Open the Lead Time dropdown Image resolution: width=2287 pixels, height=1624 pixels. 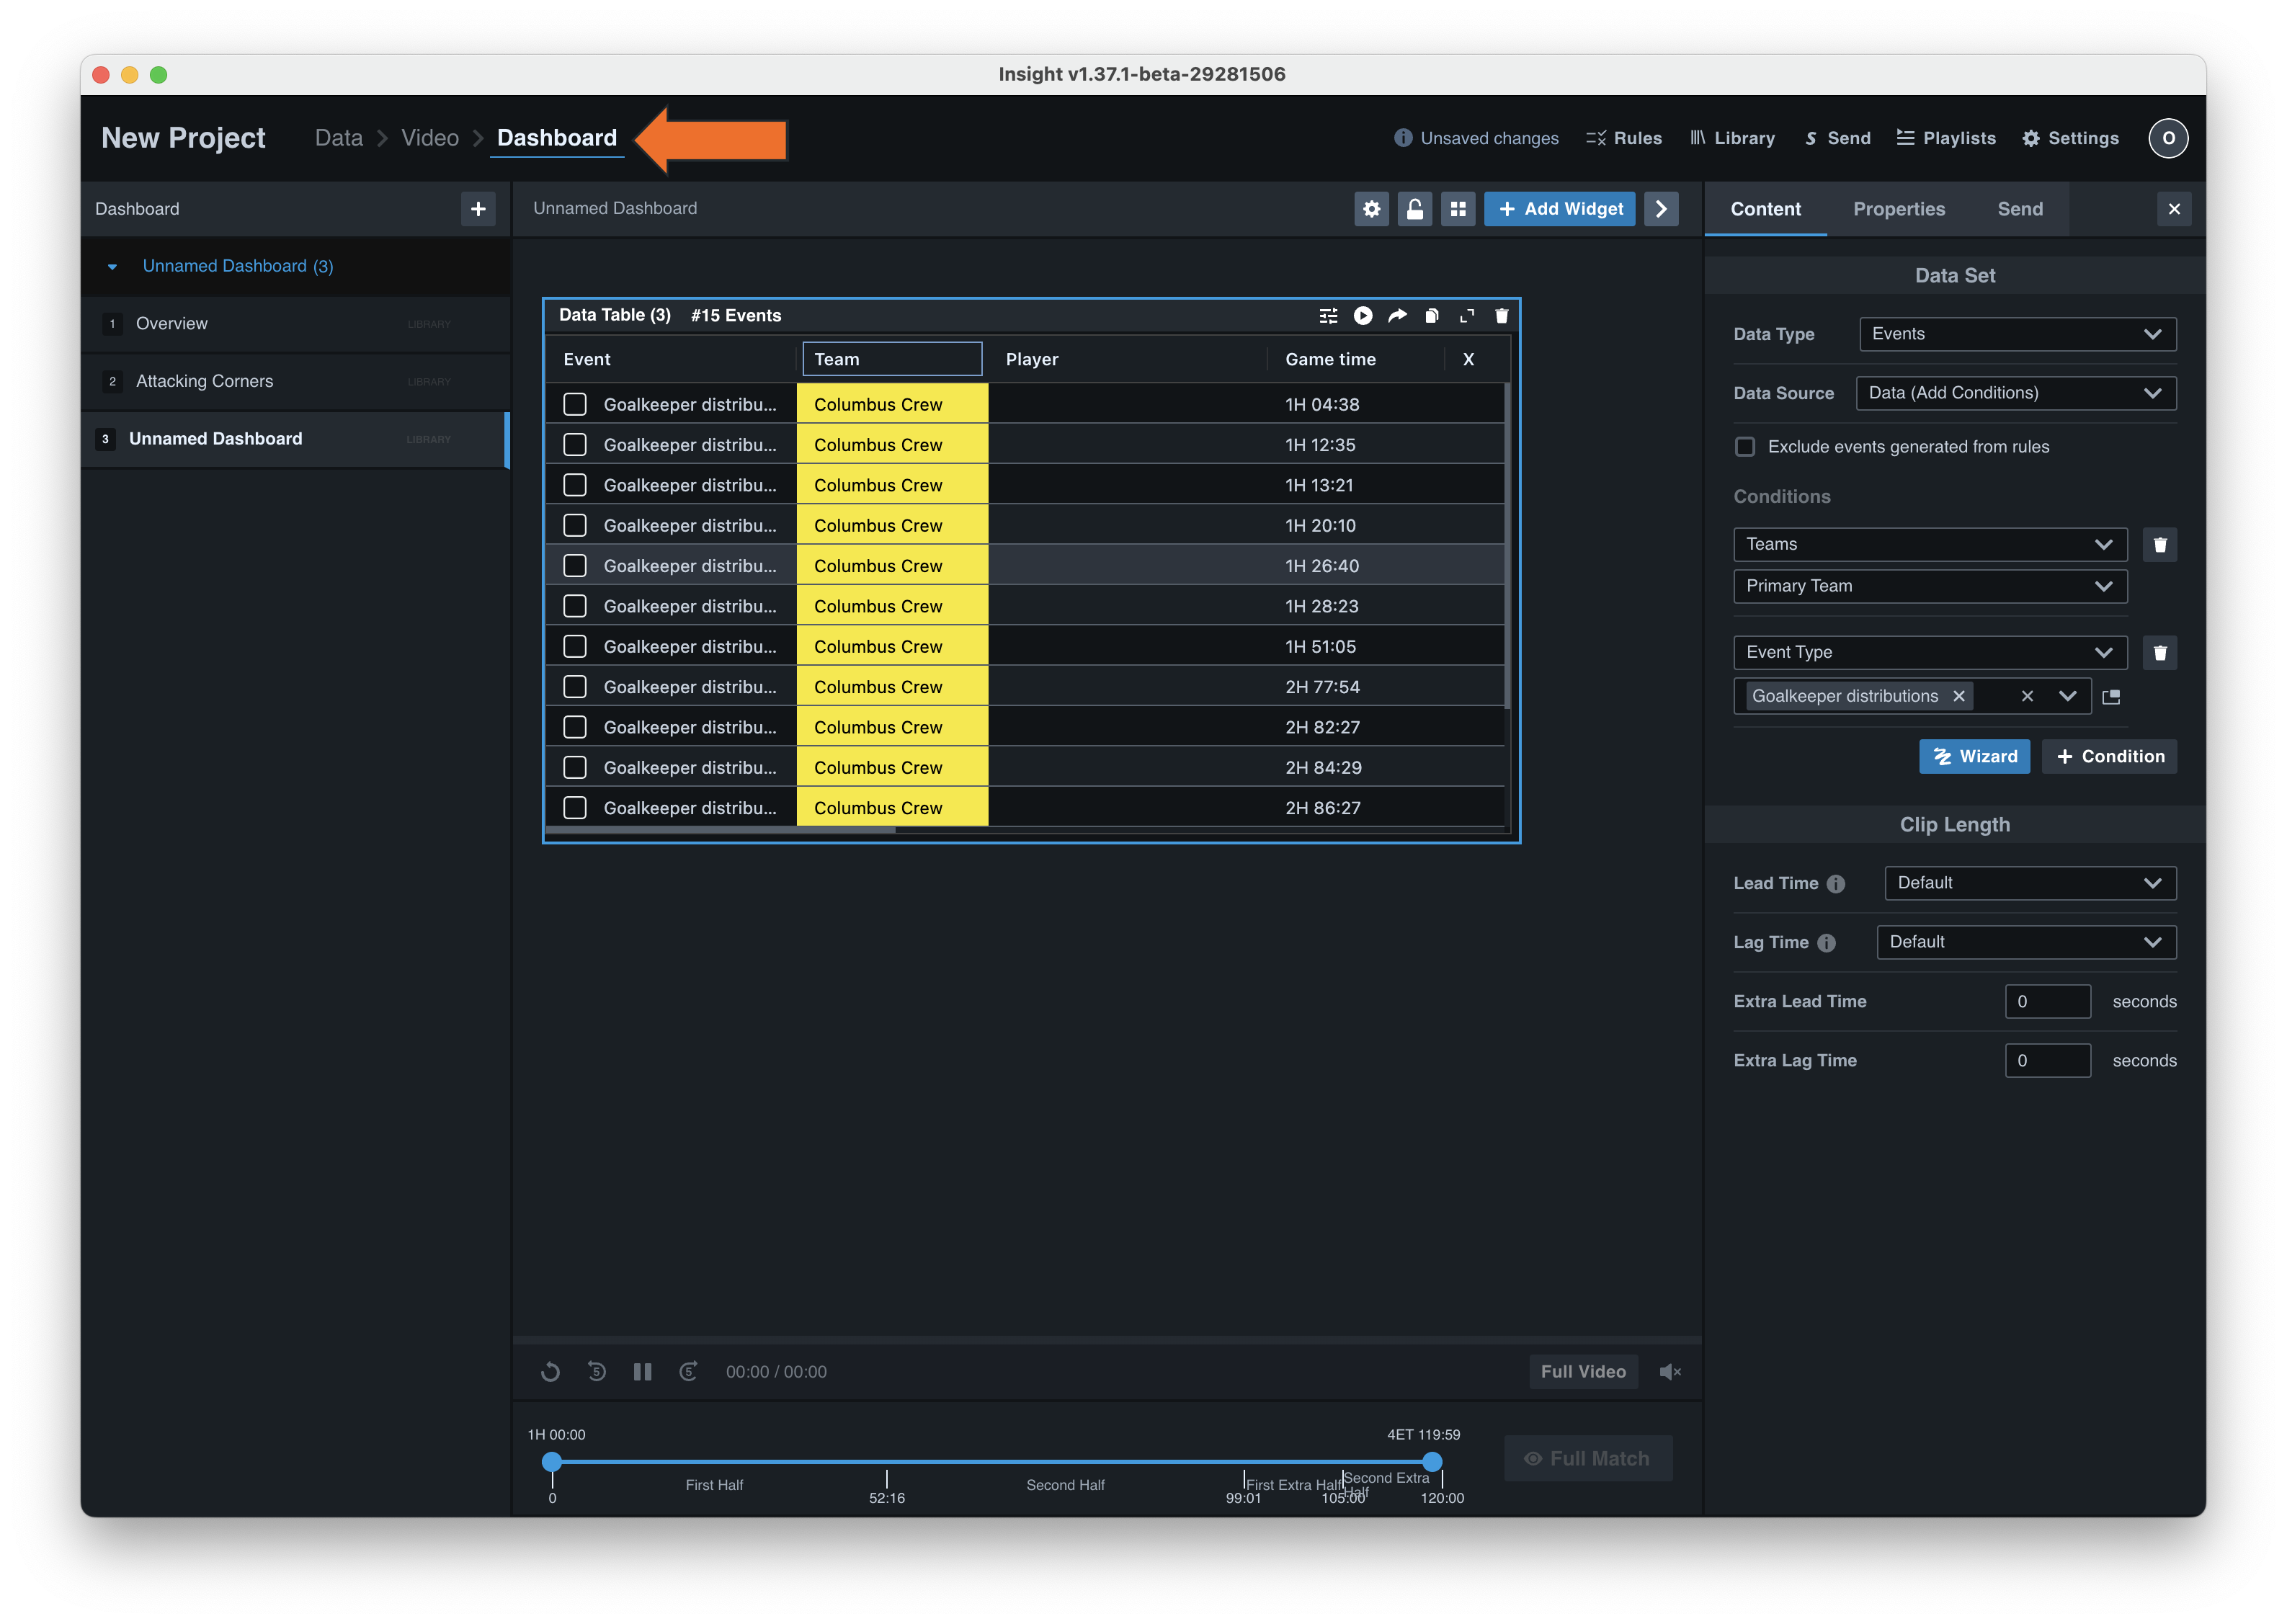(2030, 883)
